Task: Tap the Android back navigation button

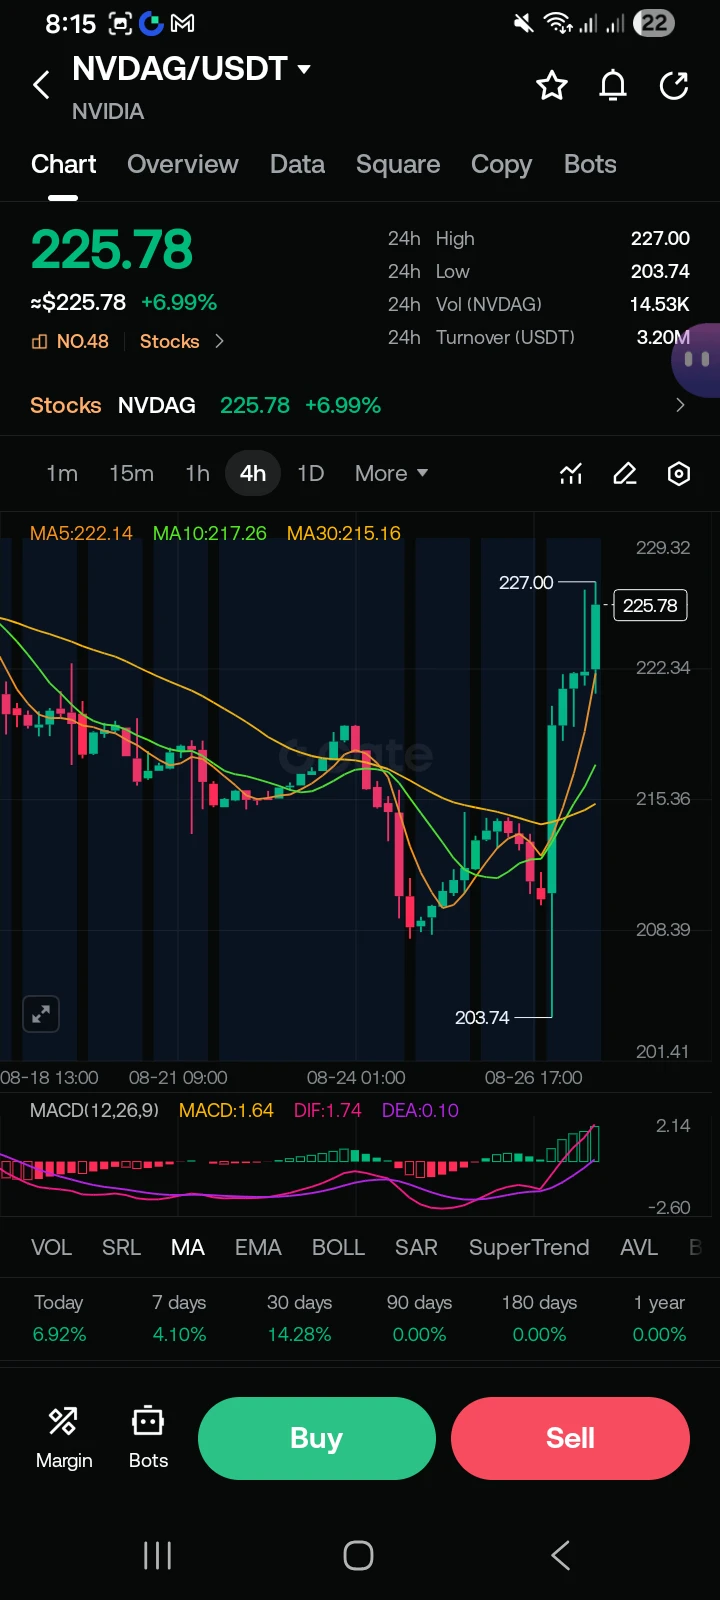Action: (x=561, y=1555)
